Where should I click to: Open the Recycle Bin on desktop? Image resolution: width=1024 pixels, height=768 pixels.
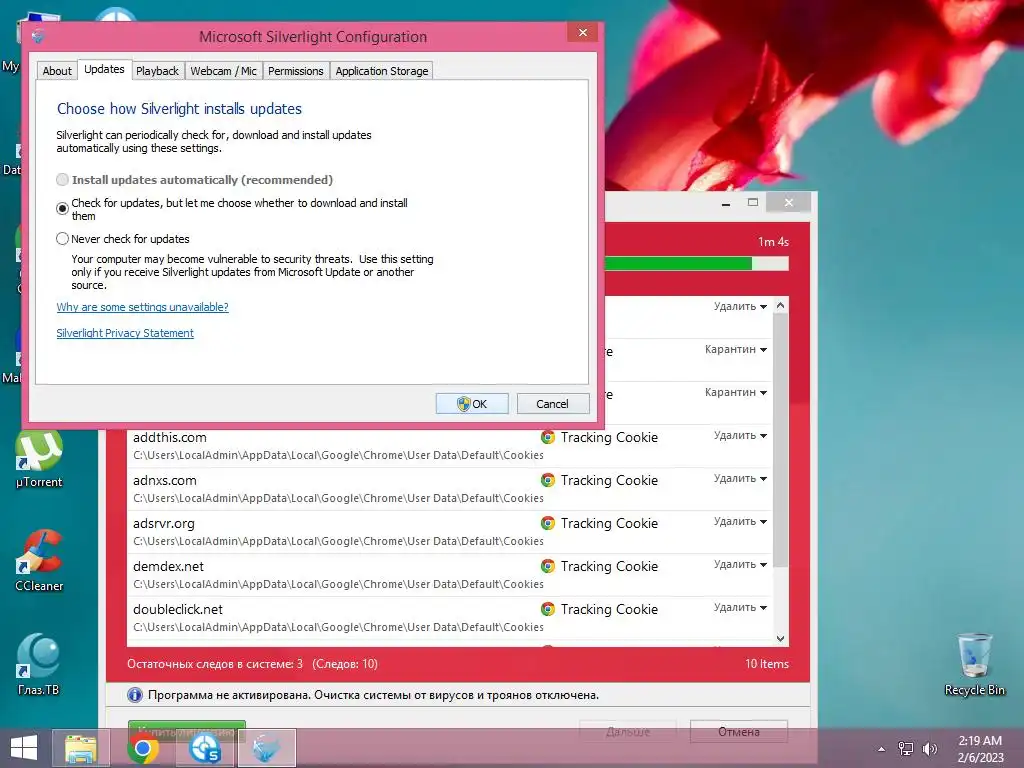[x=974, y=665]
